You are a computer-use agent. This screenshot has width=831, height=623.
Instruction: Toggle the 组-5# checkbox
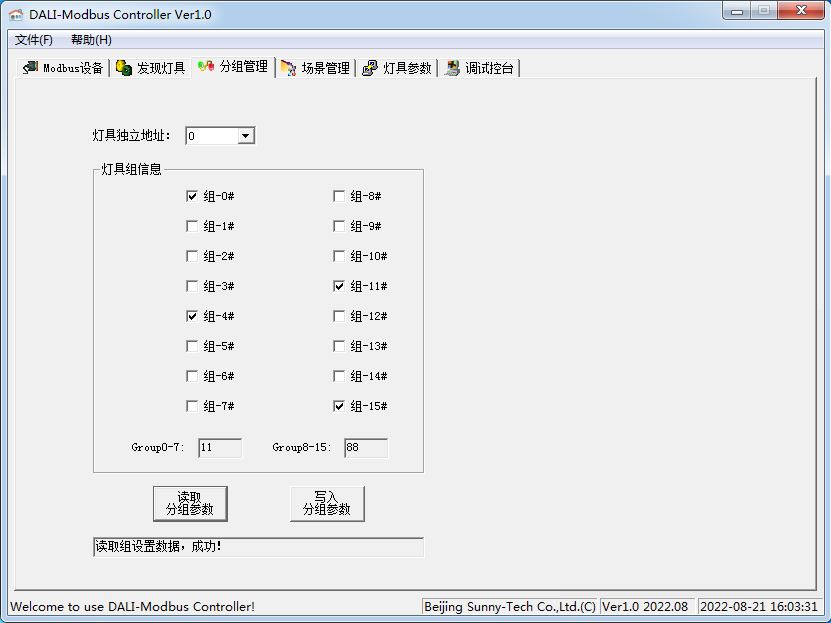[x=192, y=346]
